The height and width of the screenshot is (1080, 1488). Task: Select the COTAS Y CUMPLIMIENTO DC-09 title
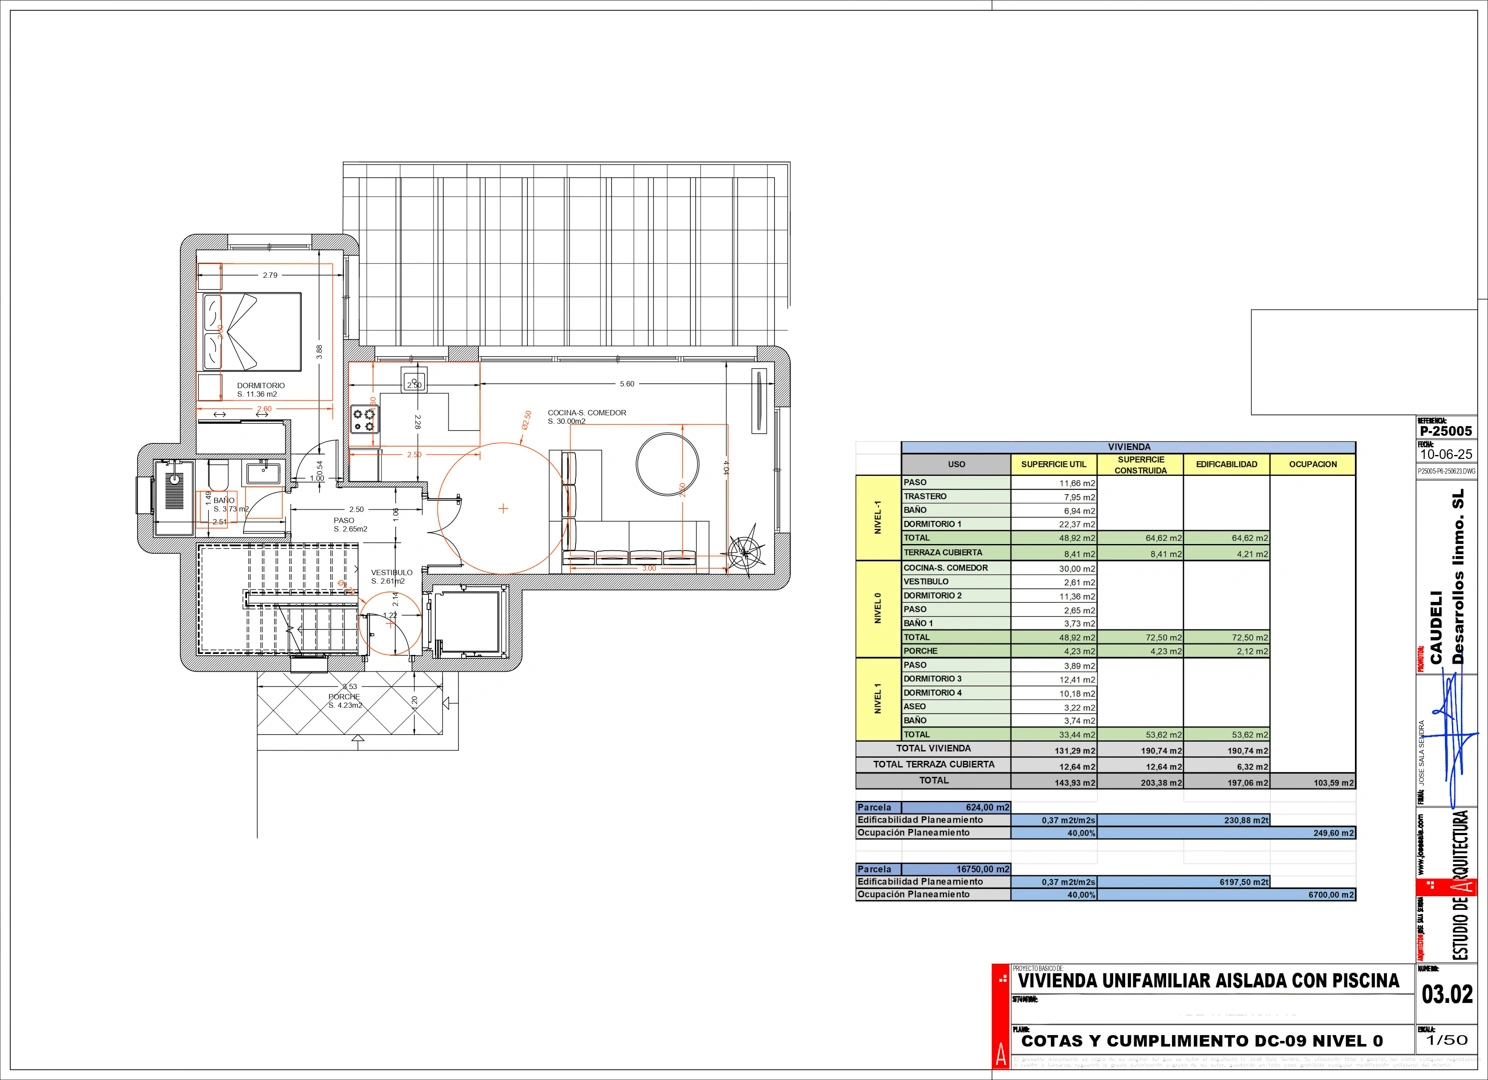(1202, 1040)
